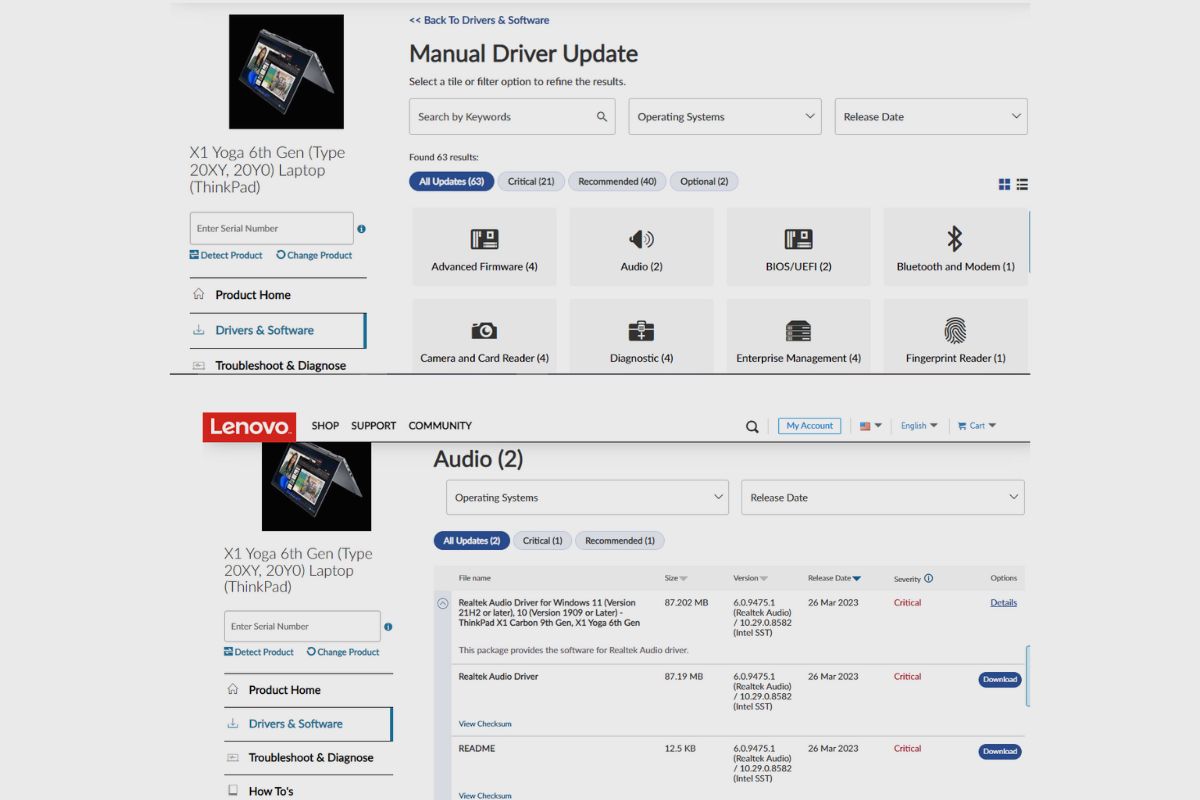Open the Audio (2) driver tile
This screenshot has height=800, width=1200.
[x=641, y=247]
